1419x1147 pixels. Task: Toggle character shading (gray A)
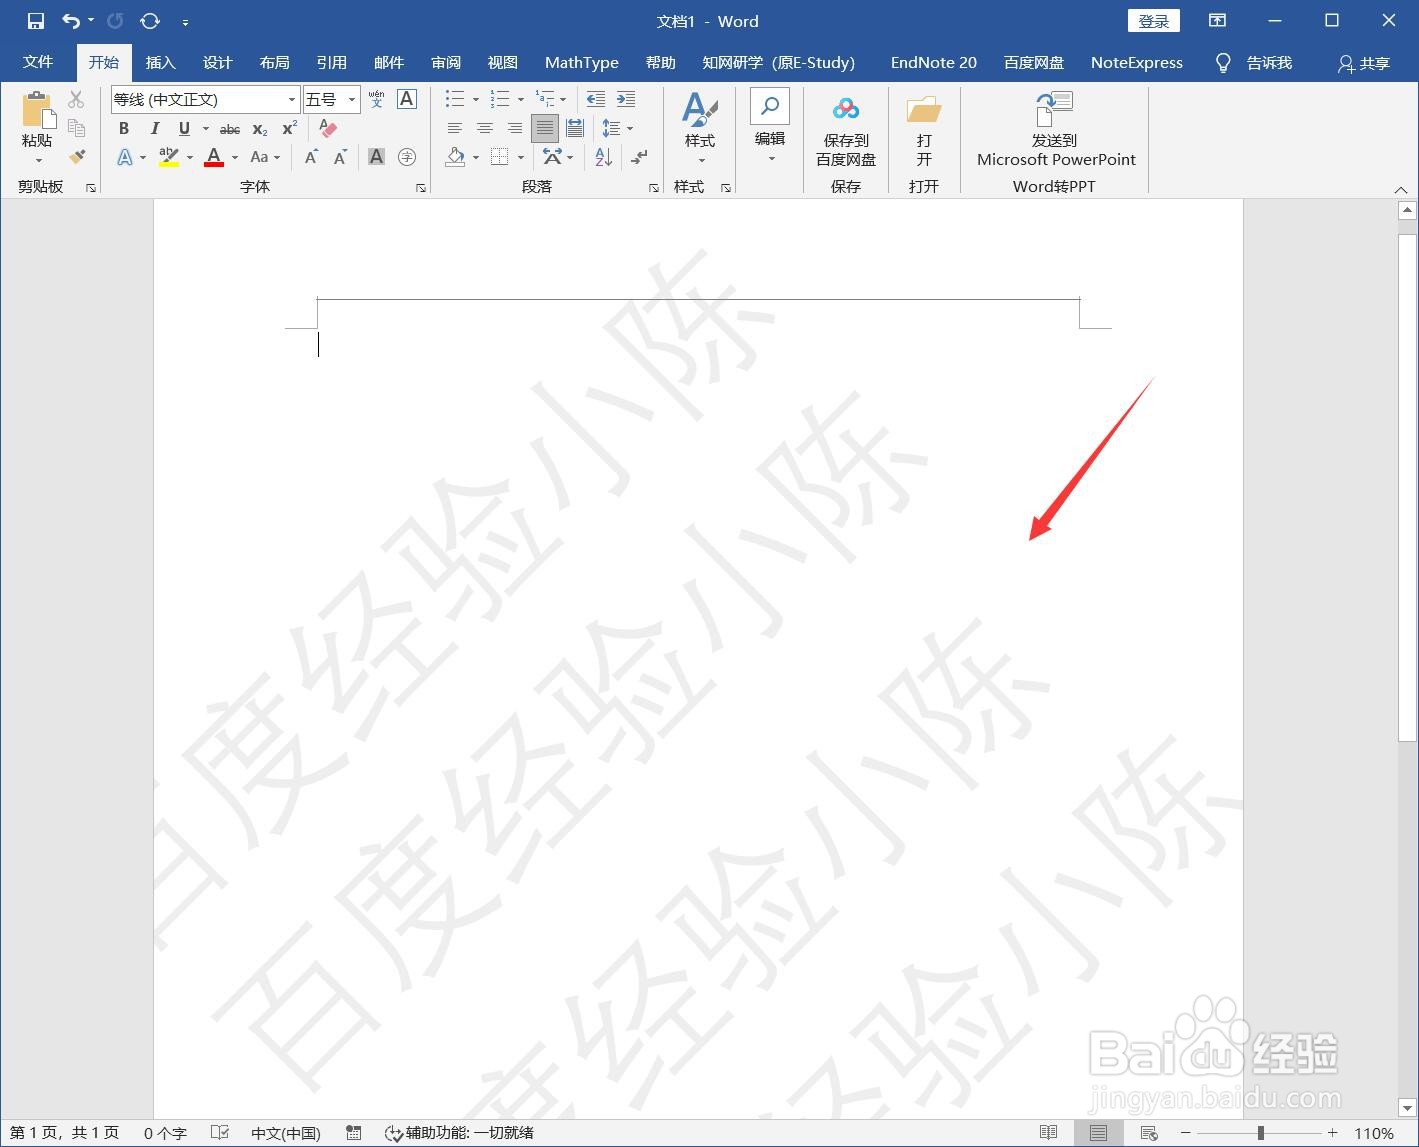coord(376,157)
